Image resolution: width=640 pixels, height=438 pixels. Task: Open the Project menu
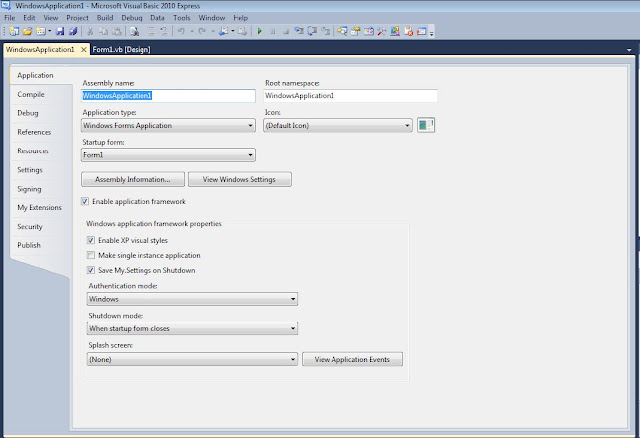coord(77,18)
